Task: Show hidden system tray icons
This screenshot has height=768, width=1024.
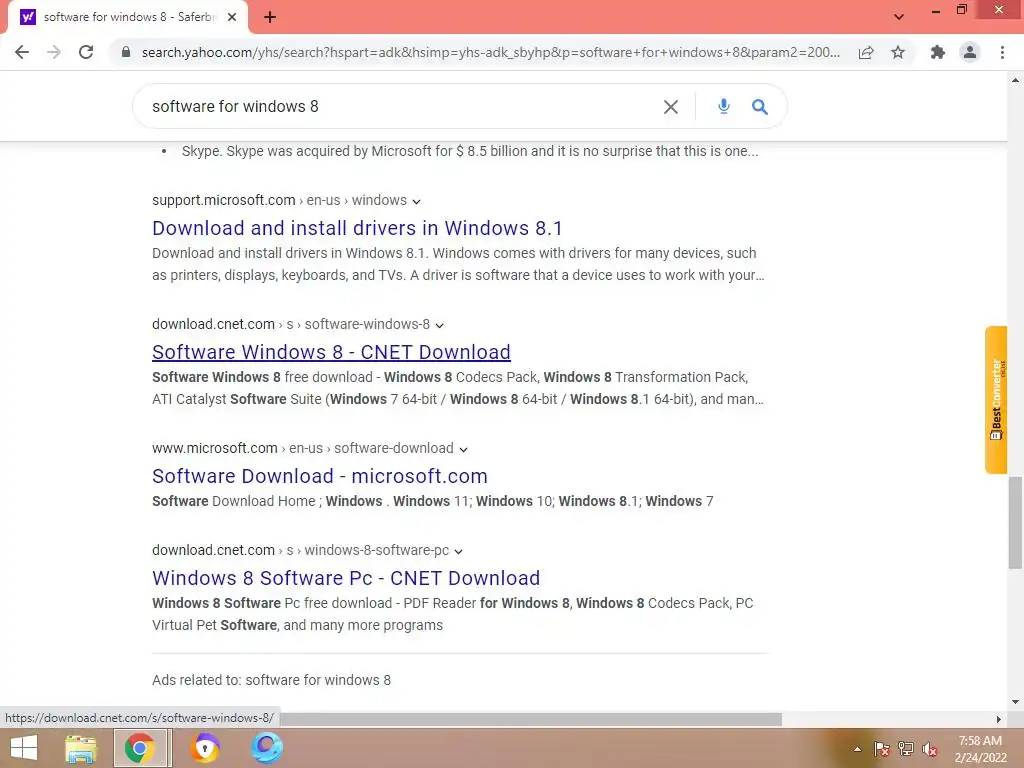Action: [x=857, y=749]
